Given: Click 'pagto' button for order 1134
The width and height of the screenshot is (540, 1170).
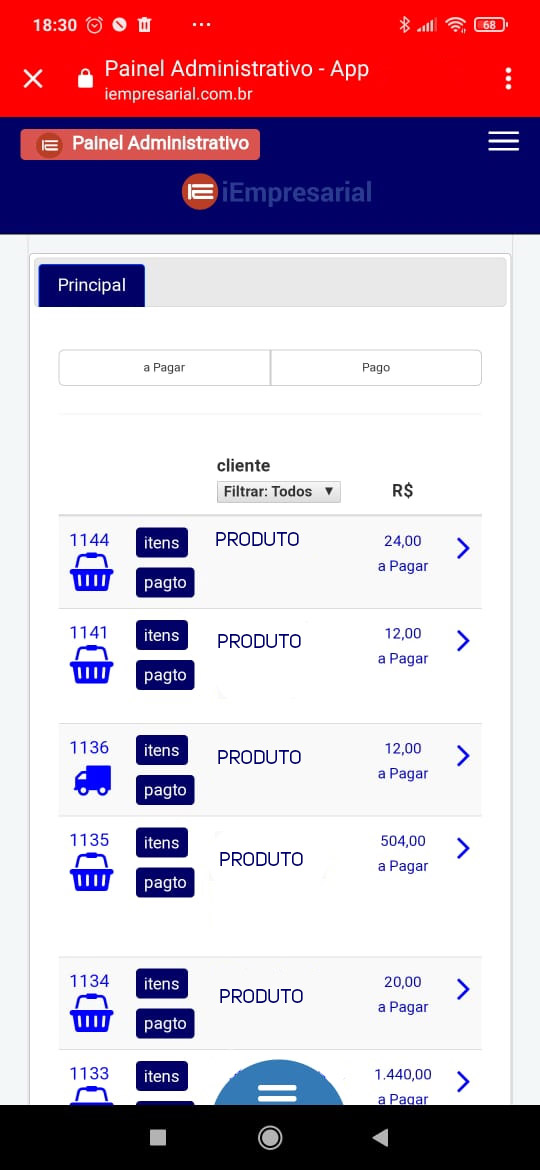Looking at the screenshot, I should tap(165, 1024).
